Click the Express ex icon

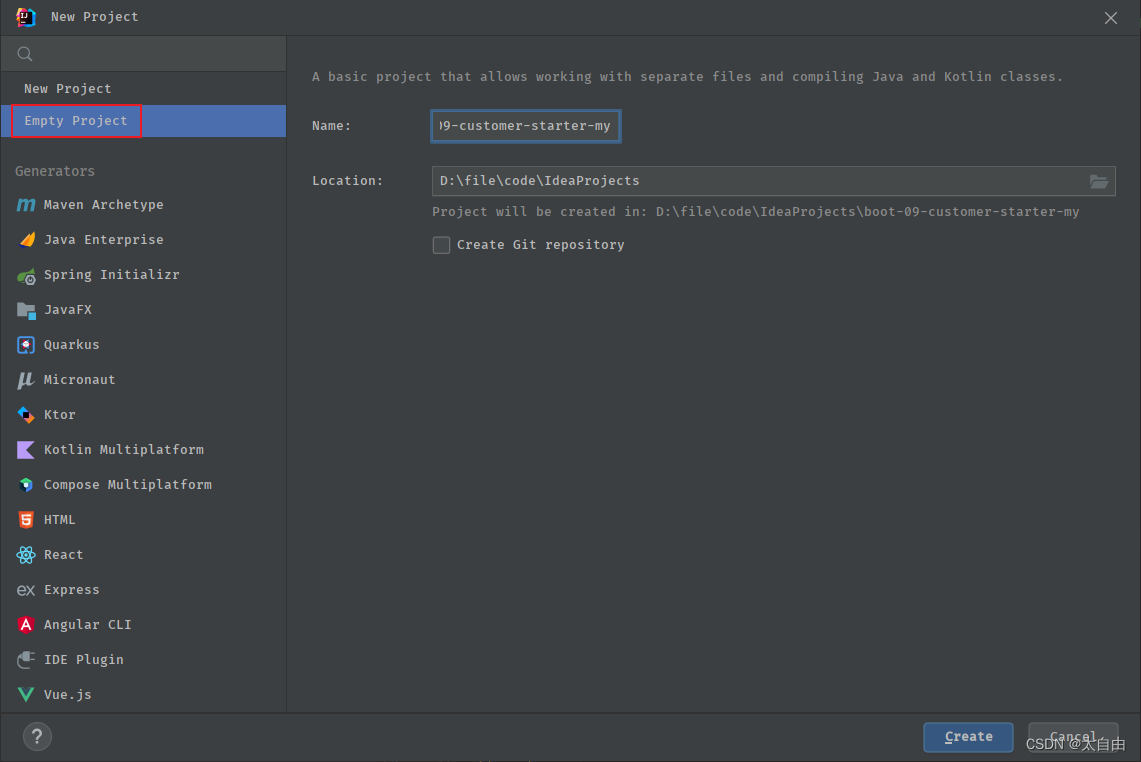coord(25,590)
